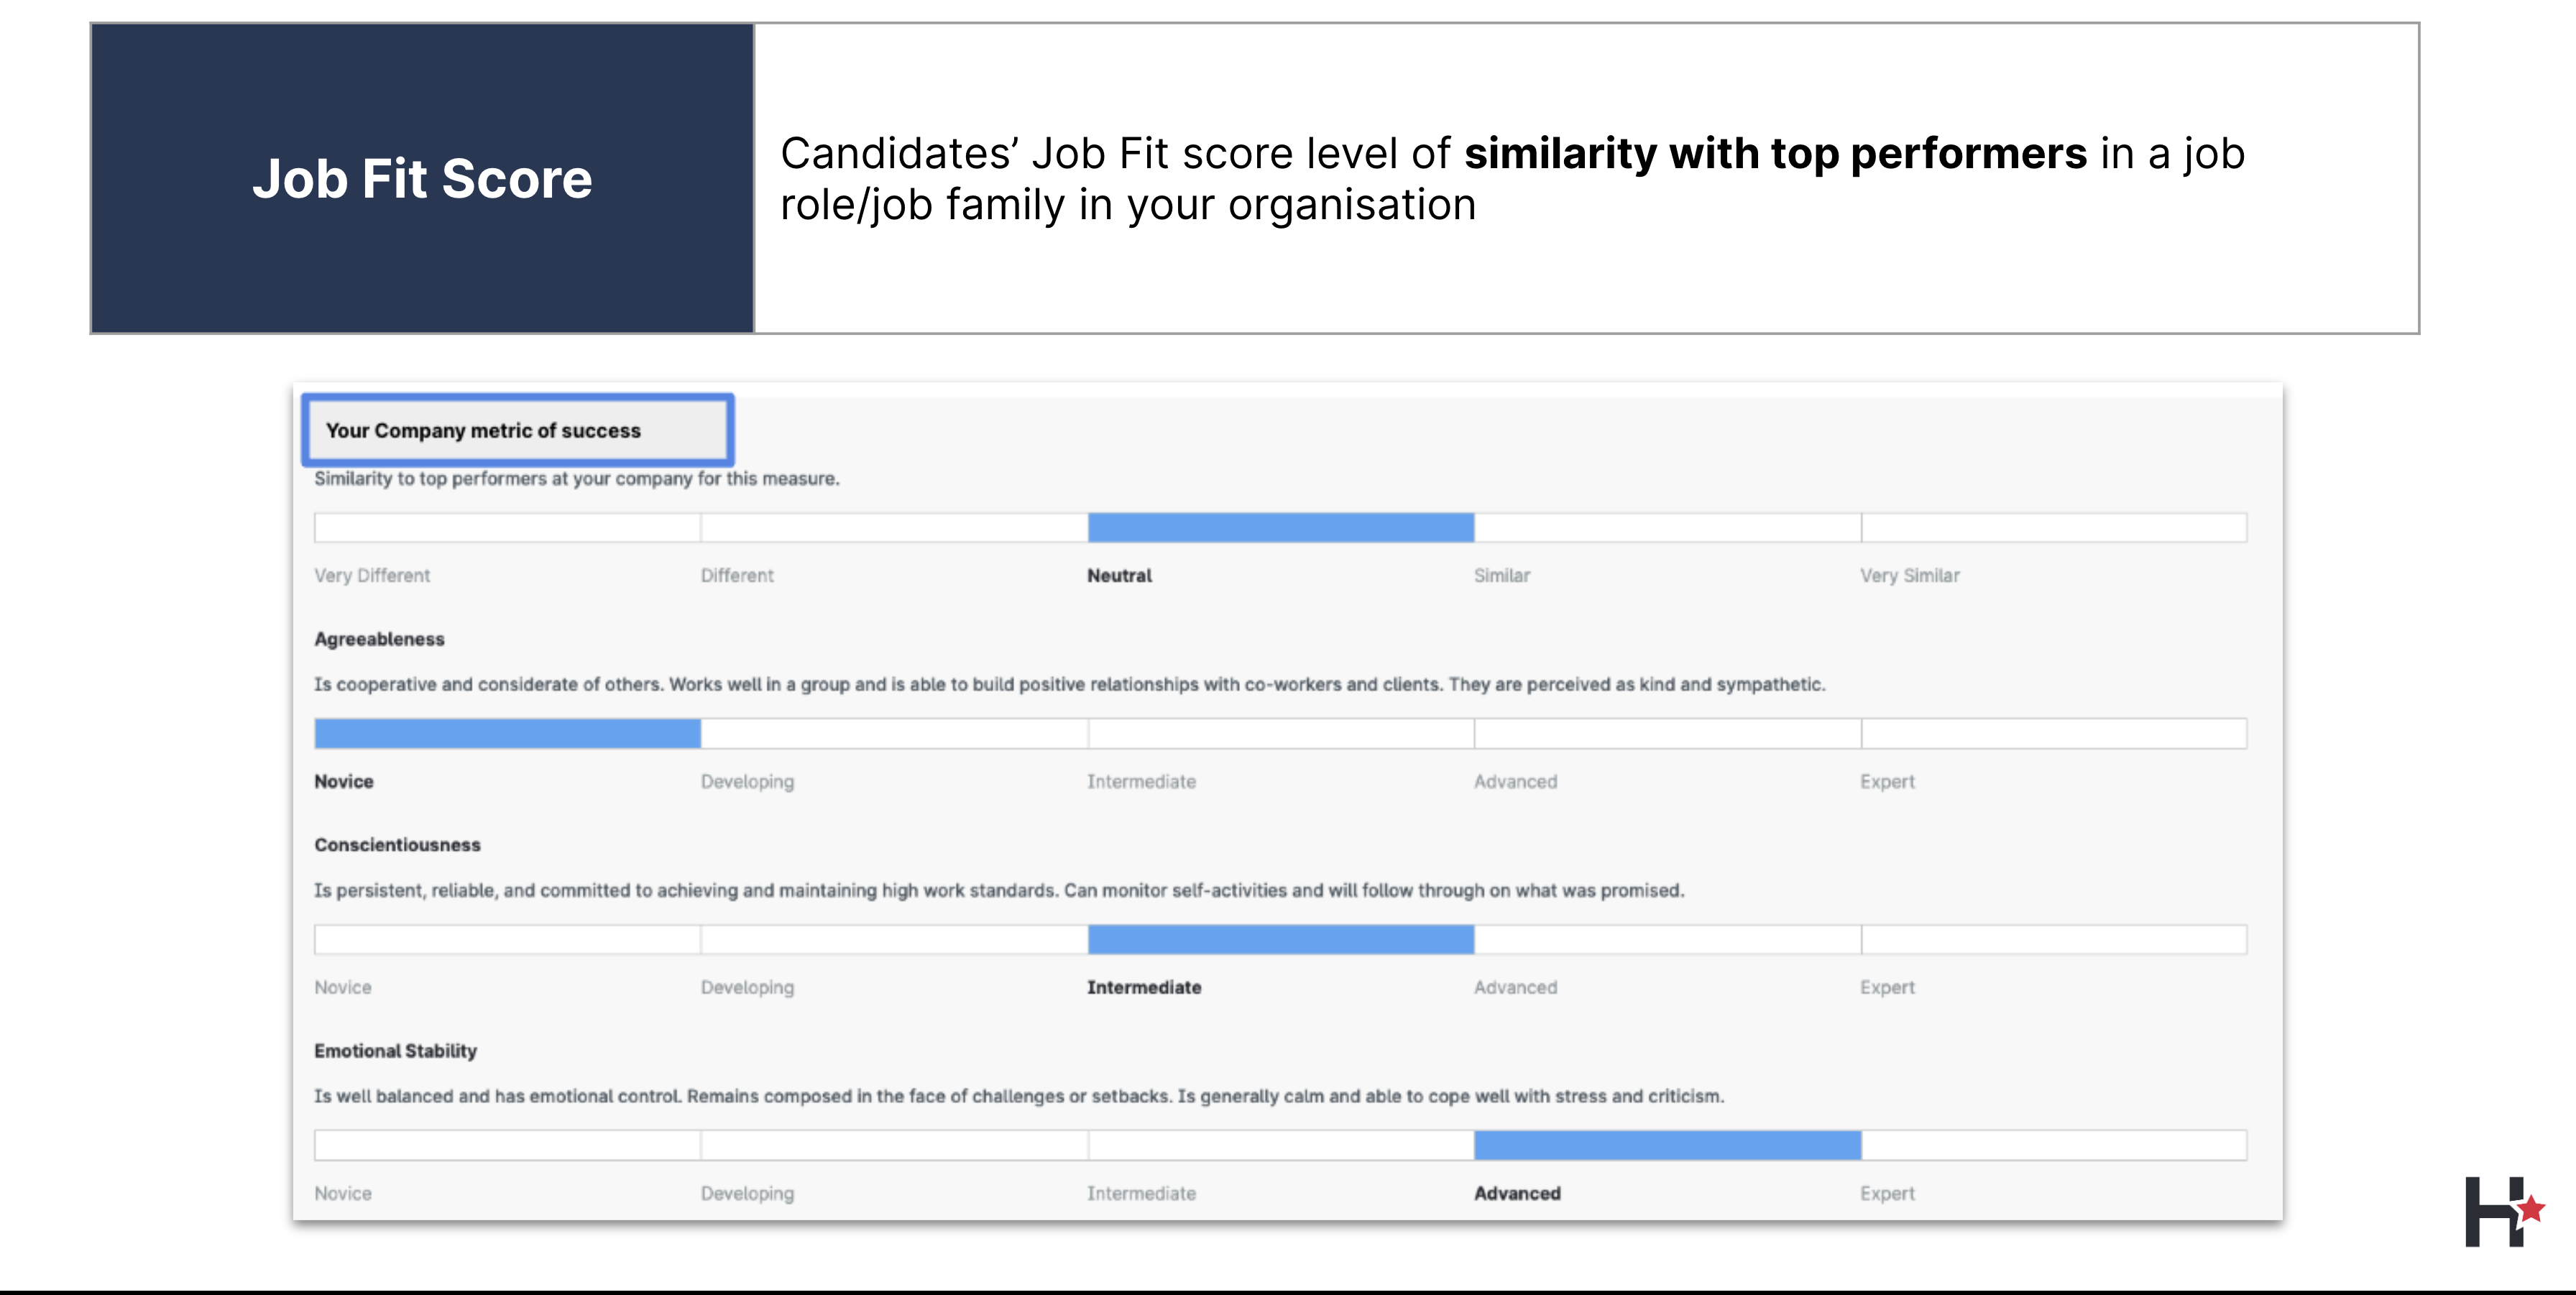Viewport: 2576px width, 1295px height.
Task: Click the blue Intermediate segment of Conscientiousness bar
Action: pyautogui.click(x=1280, y=939)
